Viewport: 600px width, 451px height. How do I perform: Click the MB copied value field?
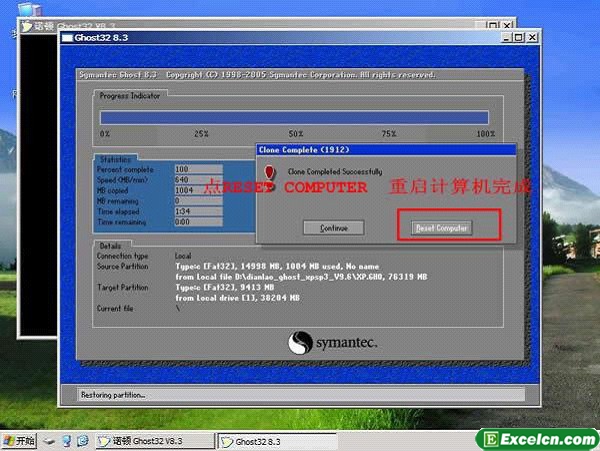click(197, 190)
